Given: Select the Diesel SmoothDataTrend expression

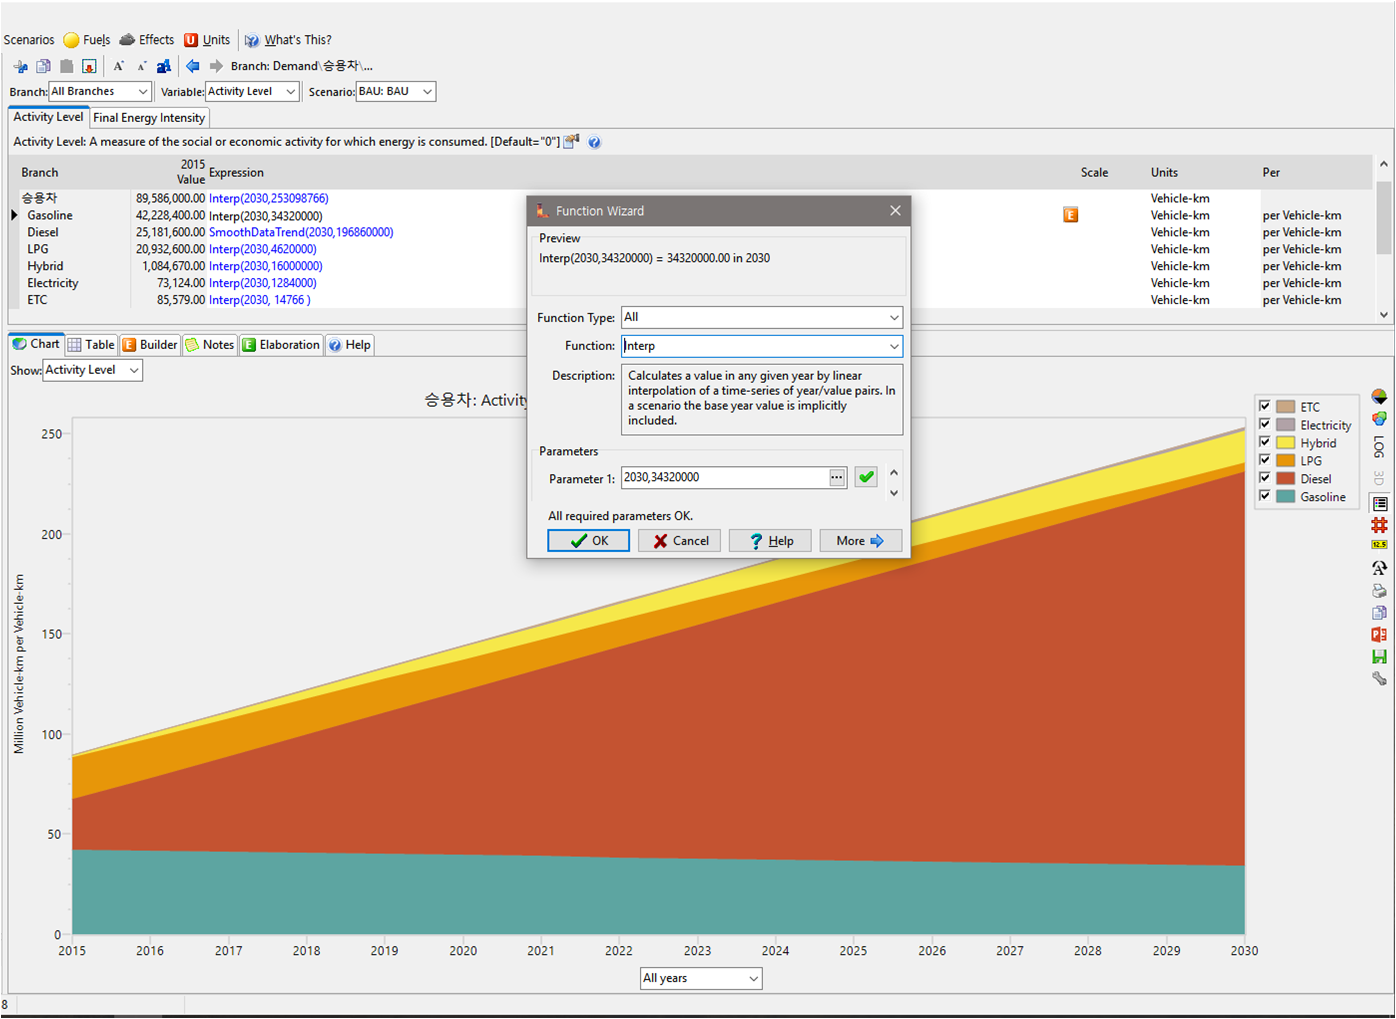Looking at the screenshot, I should 301,232.
